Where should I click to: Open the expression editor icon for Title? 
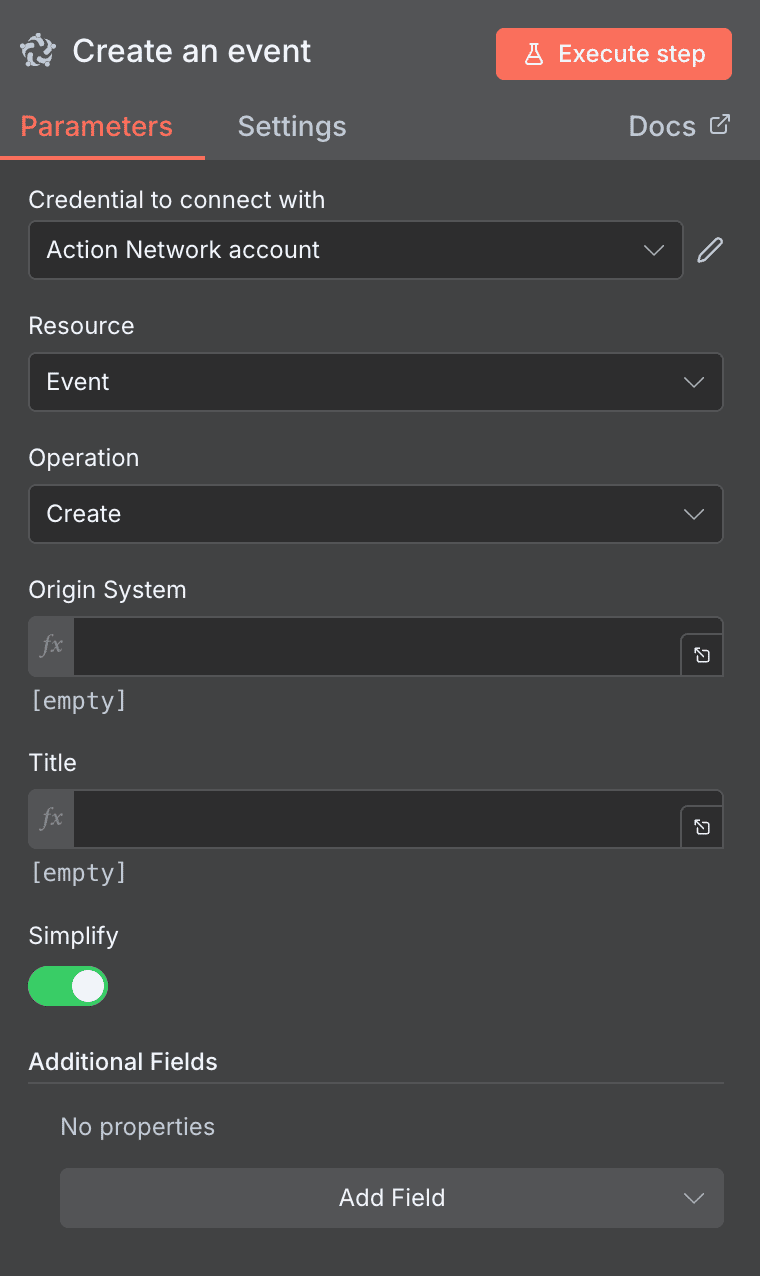coord(701,826)
